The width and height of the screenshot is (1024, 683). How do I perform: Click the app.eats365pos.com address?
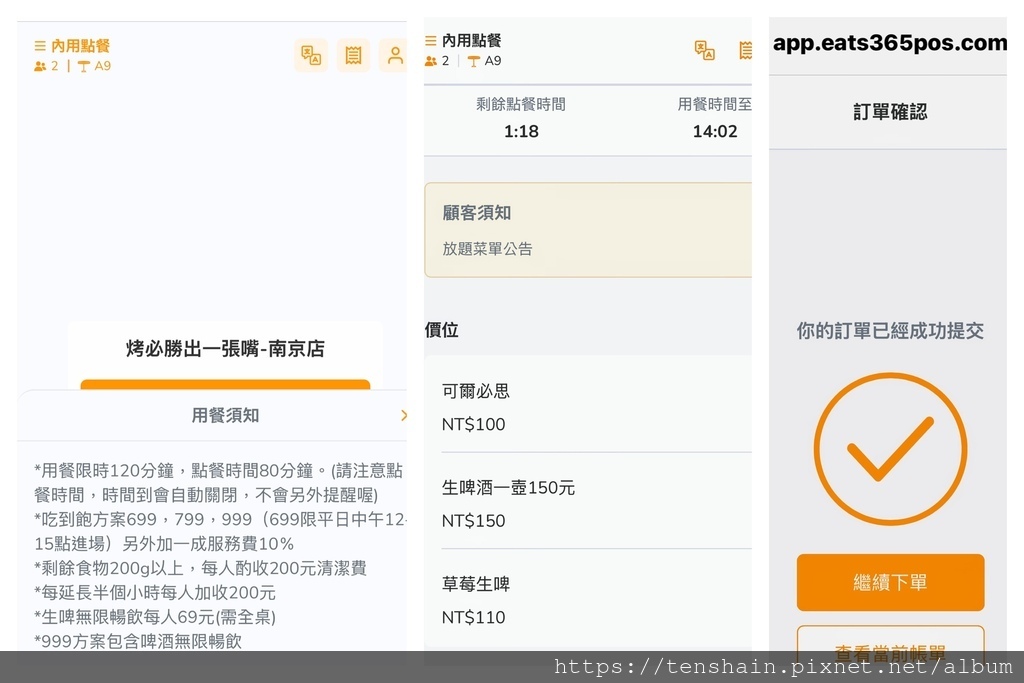coord(889,43)
